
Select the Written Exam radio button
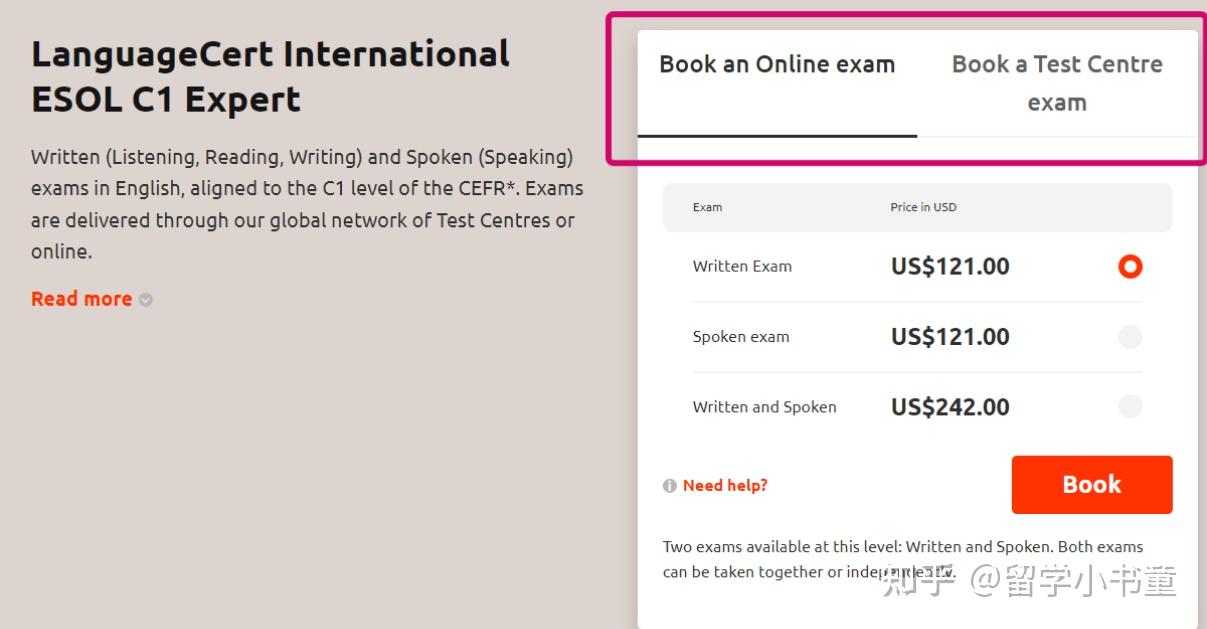pyautogui.click(x=1130, y=267)
